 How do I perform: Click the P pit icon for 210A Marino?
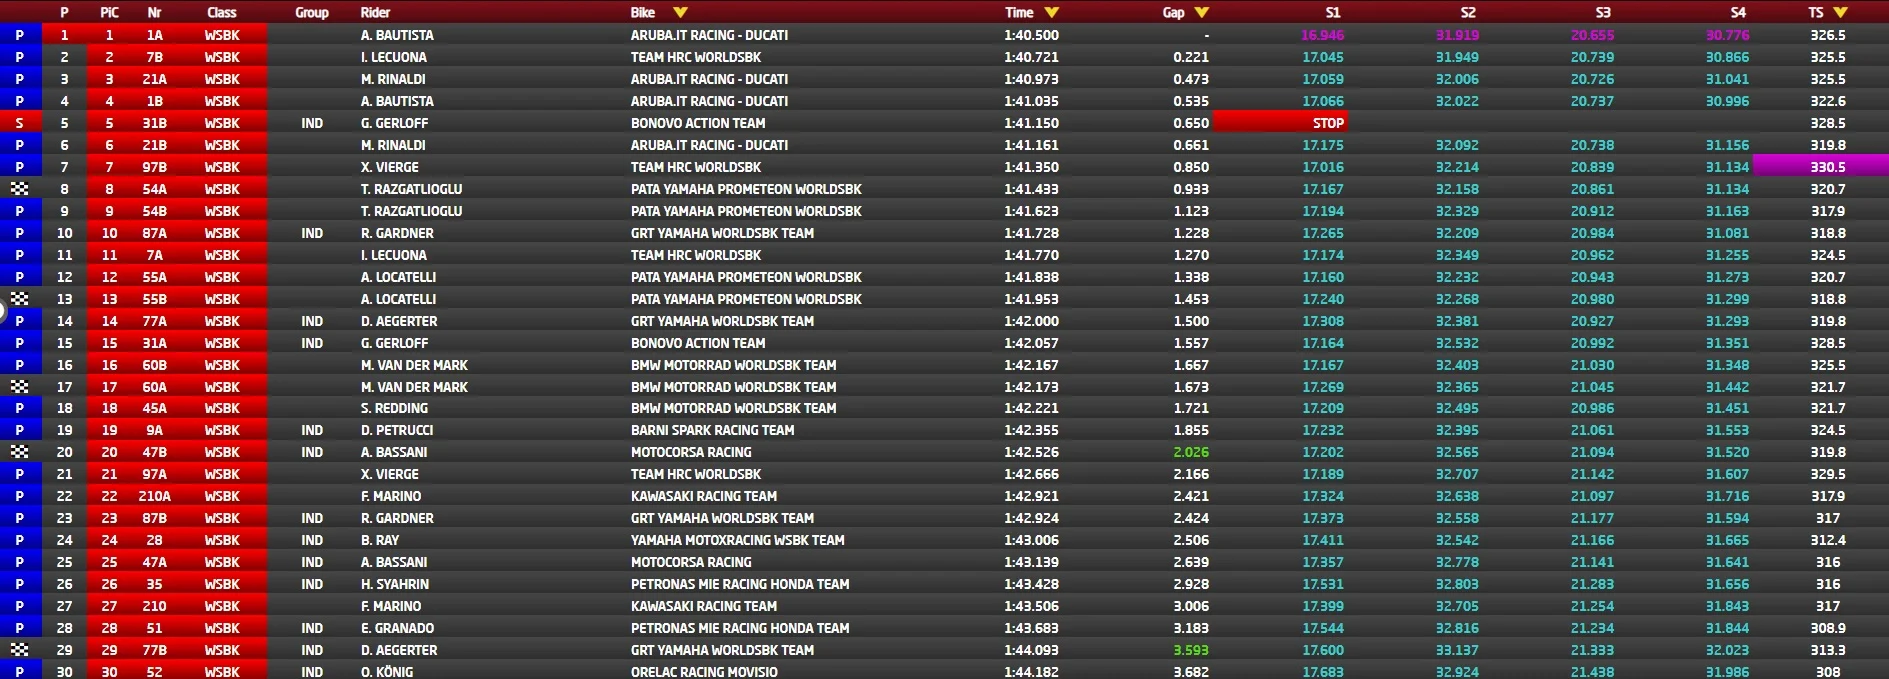click(20, 496)
